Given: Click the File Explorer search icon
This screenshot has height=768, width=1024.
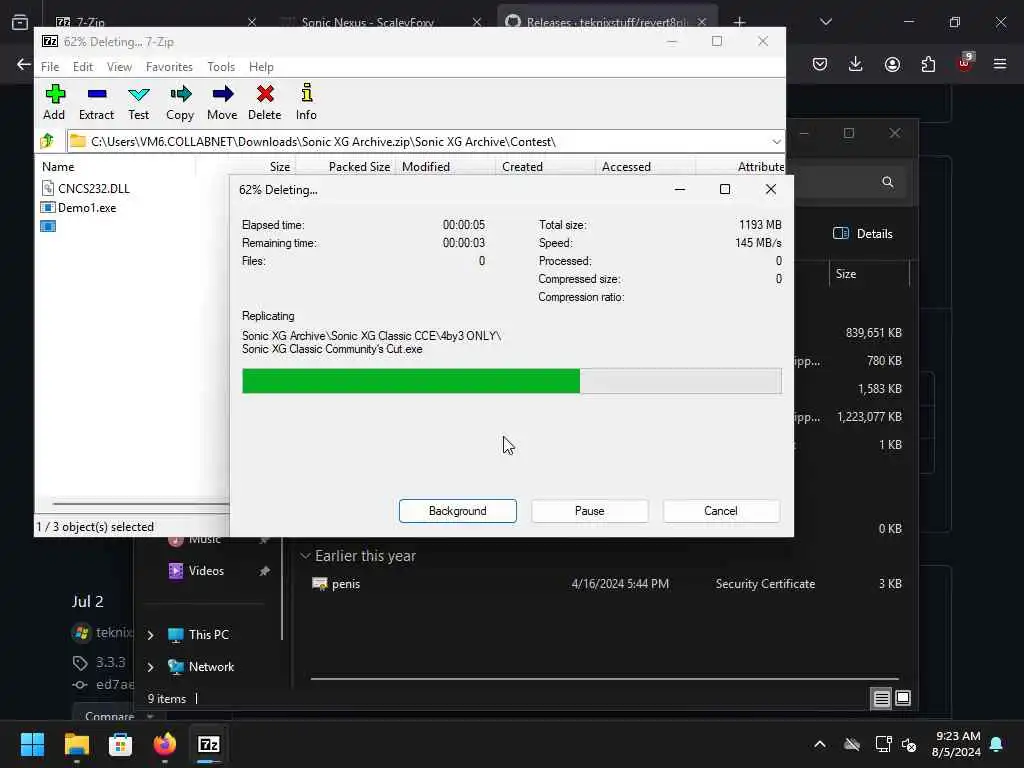Looking at the screenshot, I should [887, 182].
